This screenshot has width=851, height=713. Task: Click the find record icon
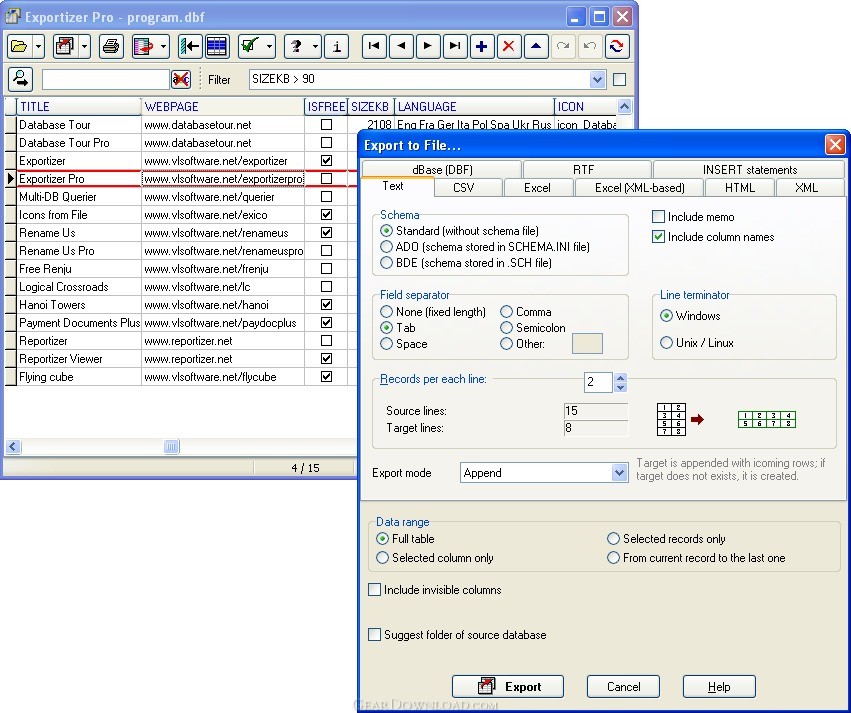21,79
